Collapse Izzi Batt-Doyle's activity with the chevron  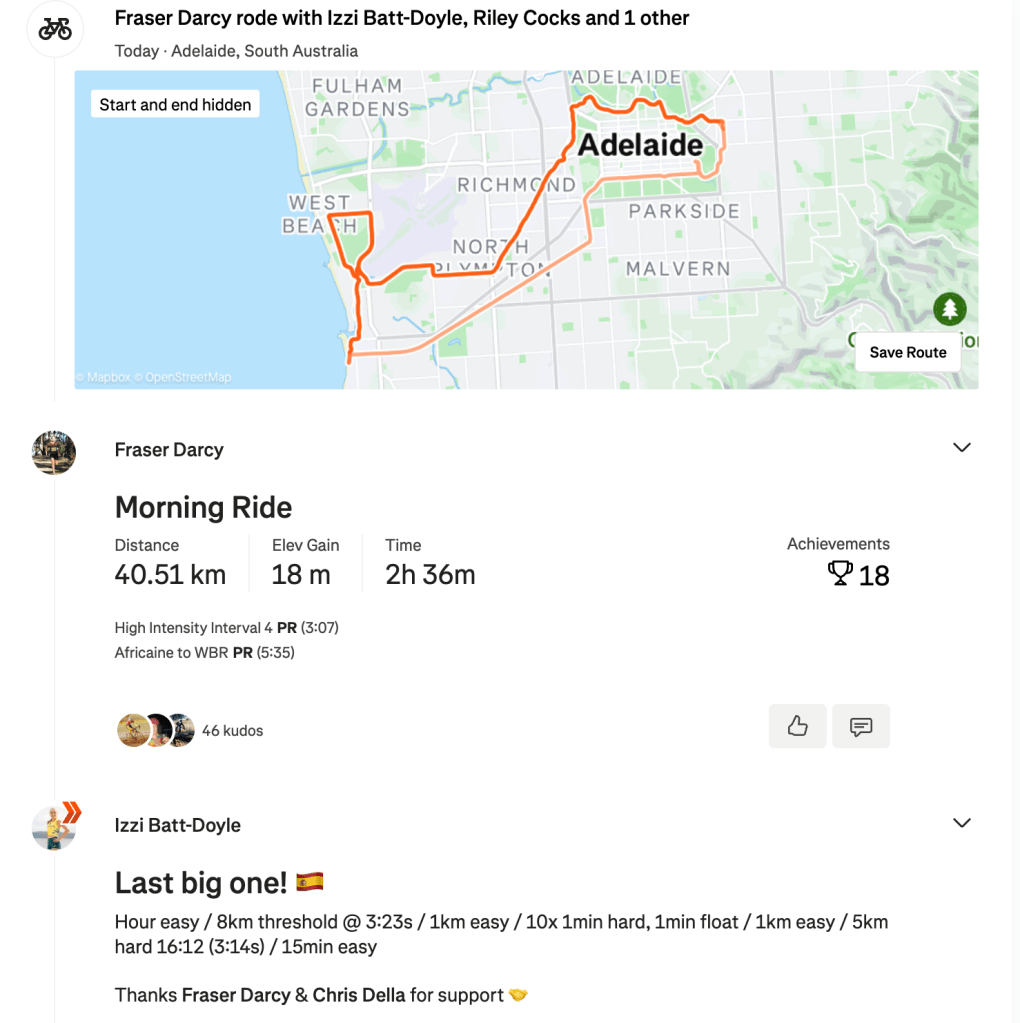click(x=961, y=823)
